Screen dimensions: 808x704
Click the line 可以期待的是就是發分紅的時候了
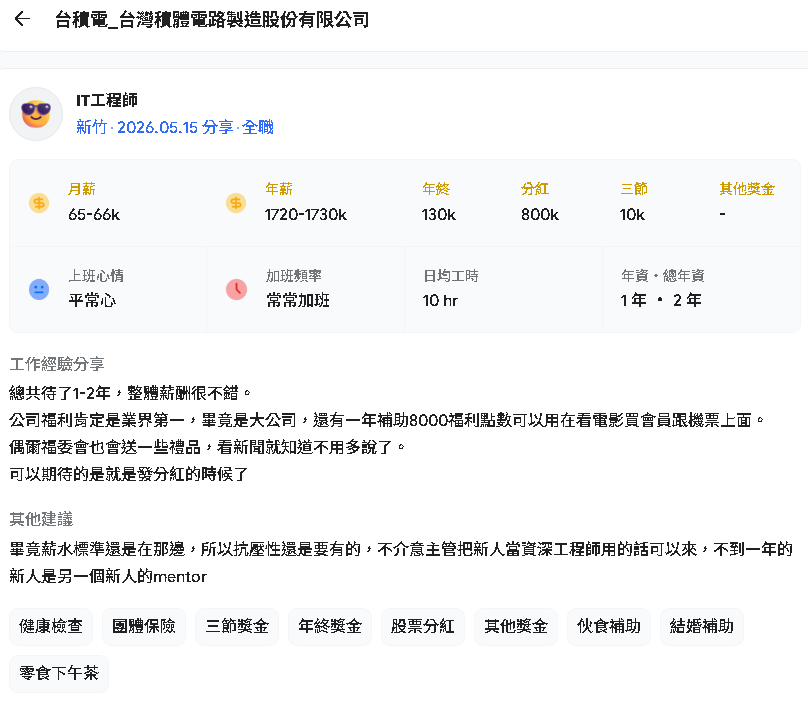[129, 474]
